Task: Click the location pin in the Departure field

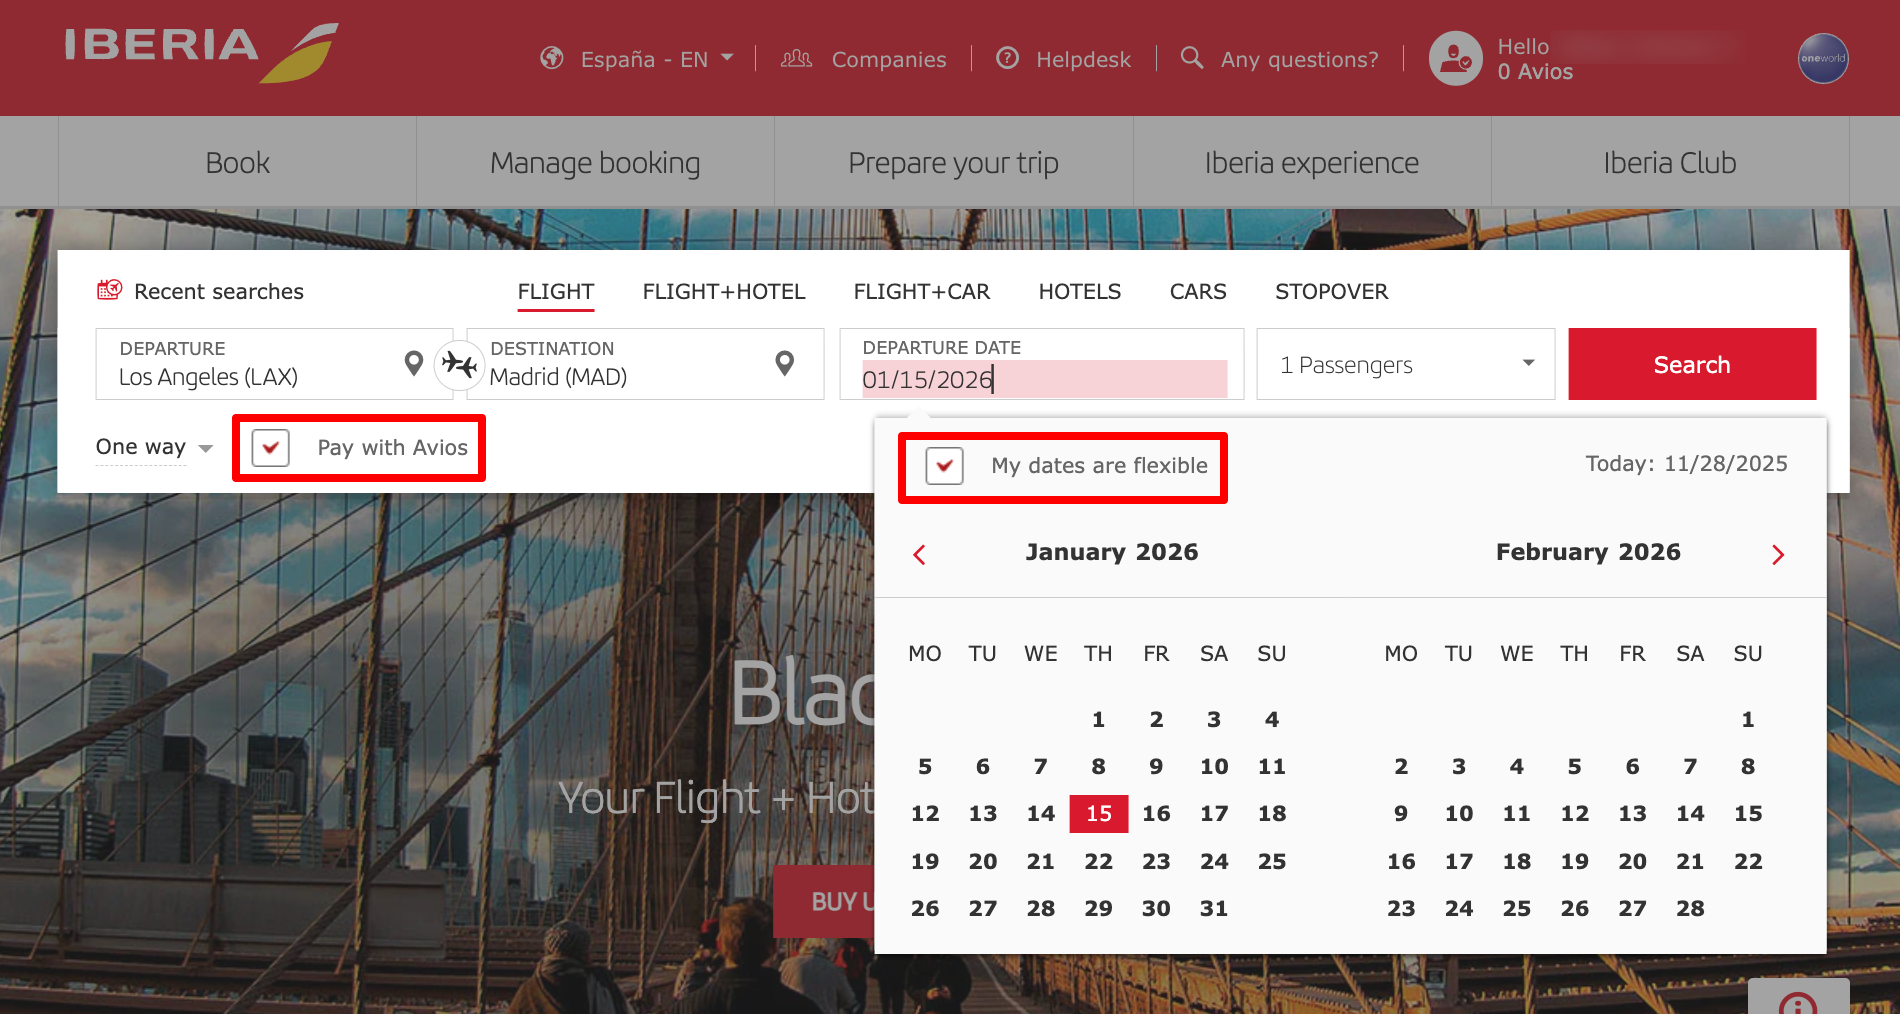Action: 413,363
